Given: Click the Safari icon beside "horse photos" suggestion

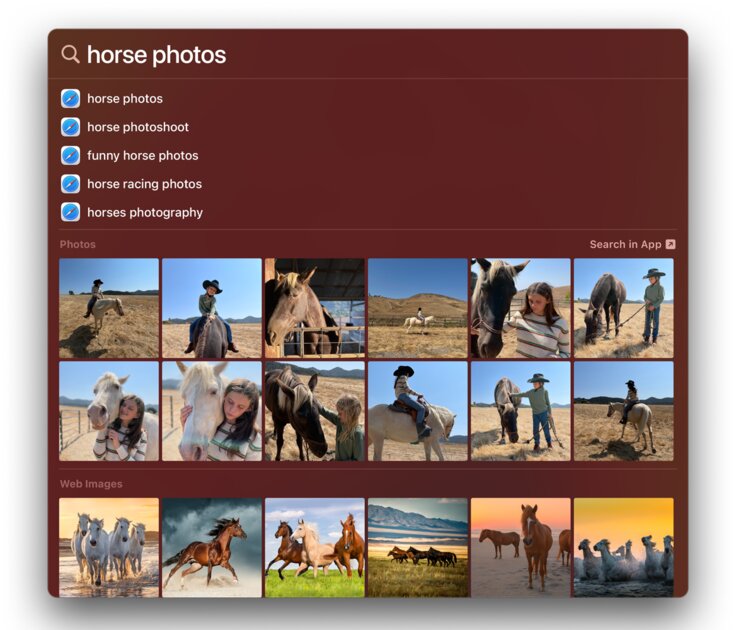Looking at the screenshot, I should click(x=70, y=99).
